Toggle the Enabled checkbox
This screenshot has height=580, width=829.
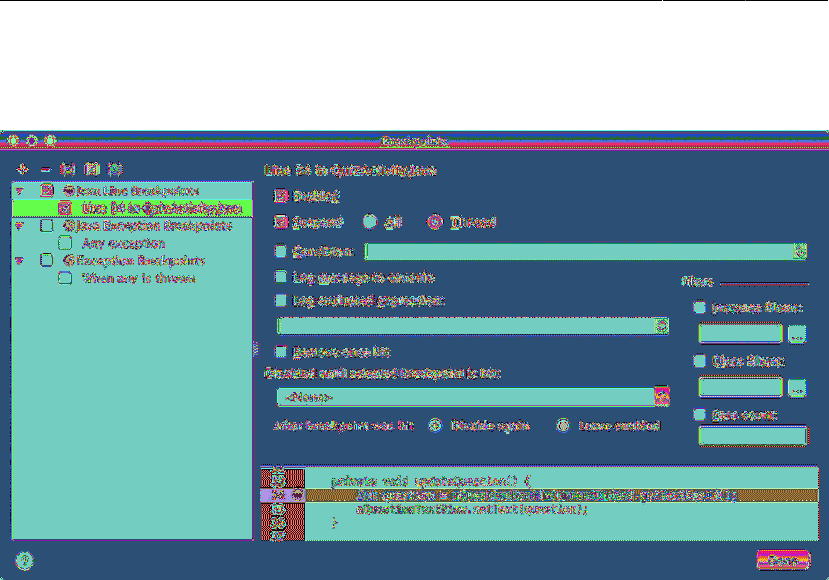(280, 196)
